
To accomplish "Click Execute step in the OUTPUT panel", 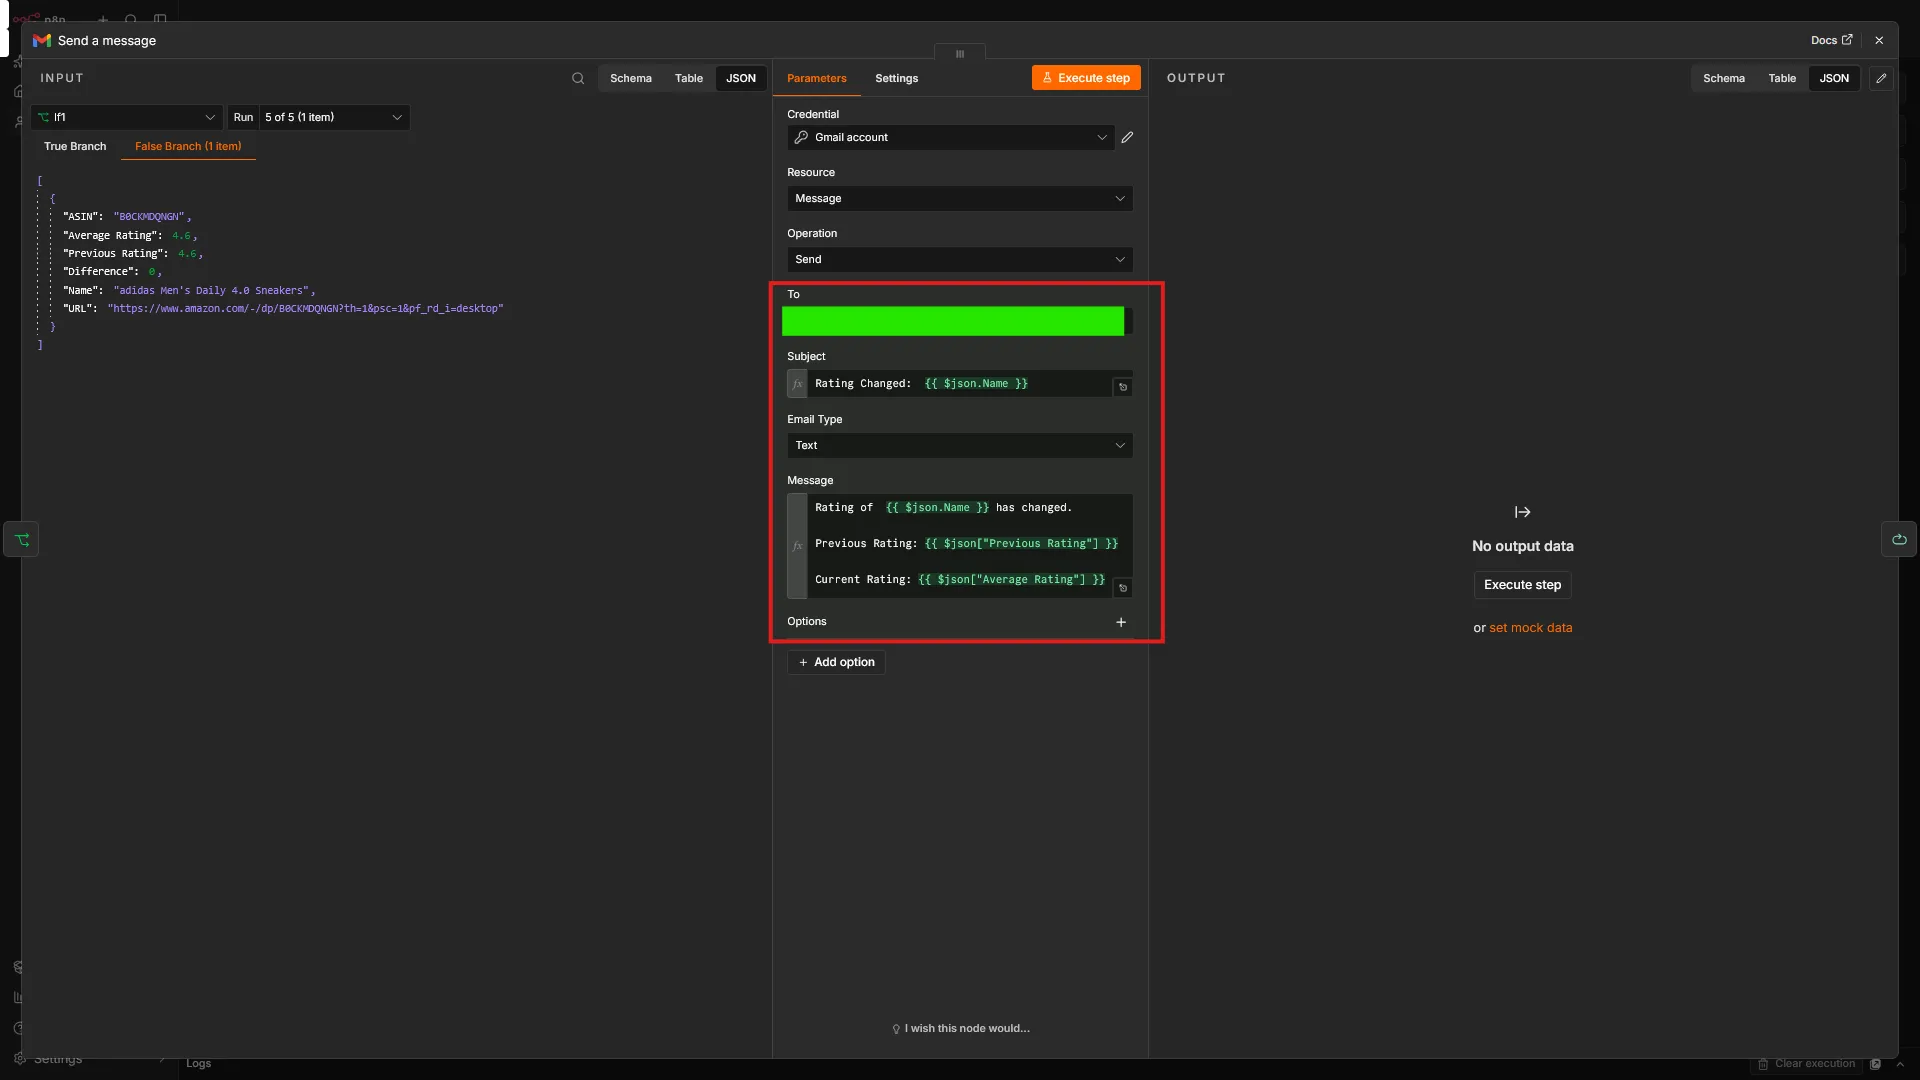I will click(1522, 585).
